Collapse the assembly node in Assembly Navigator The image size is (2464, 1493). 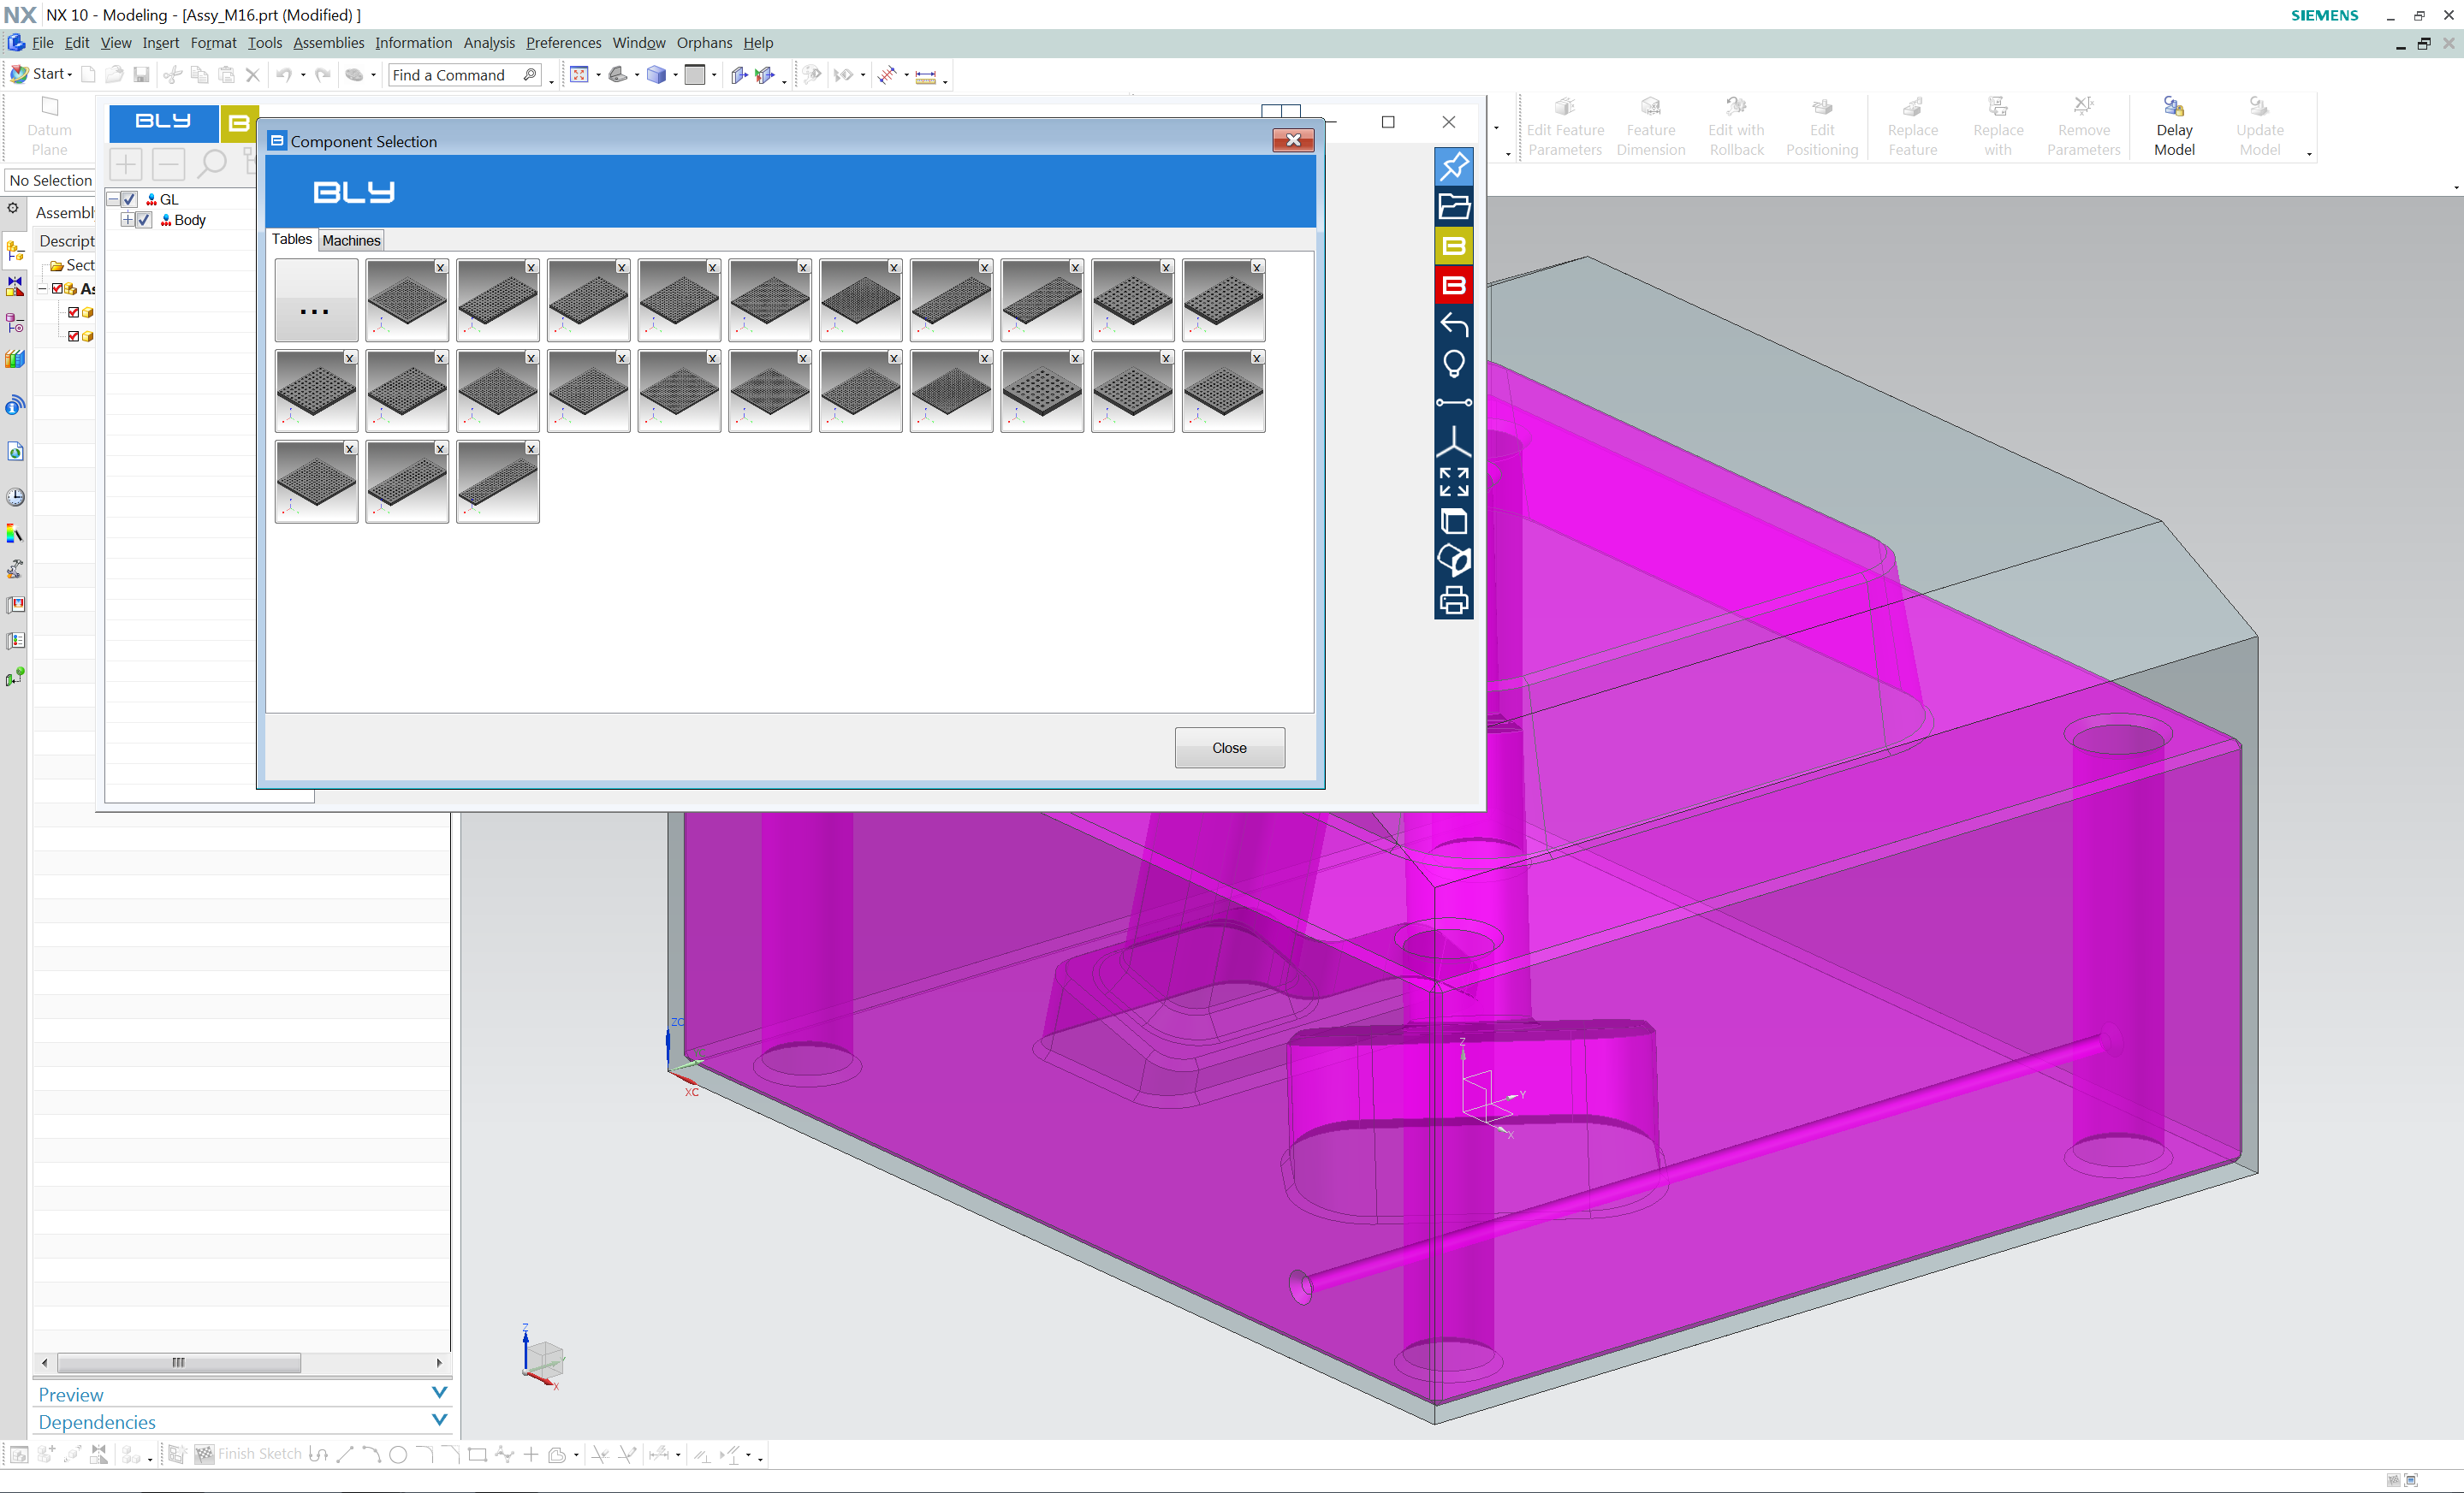[x=42, y=289]
